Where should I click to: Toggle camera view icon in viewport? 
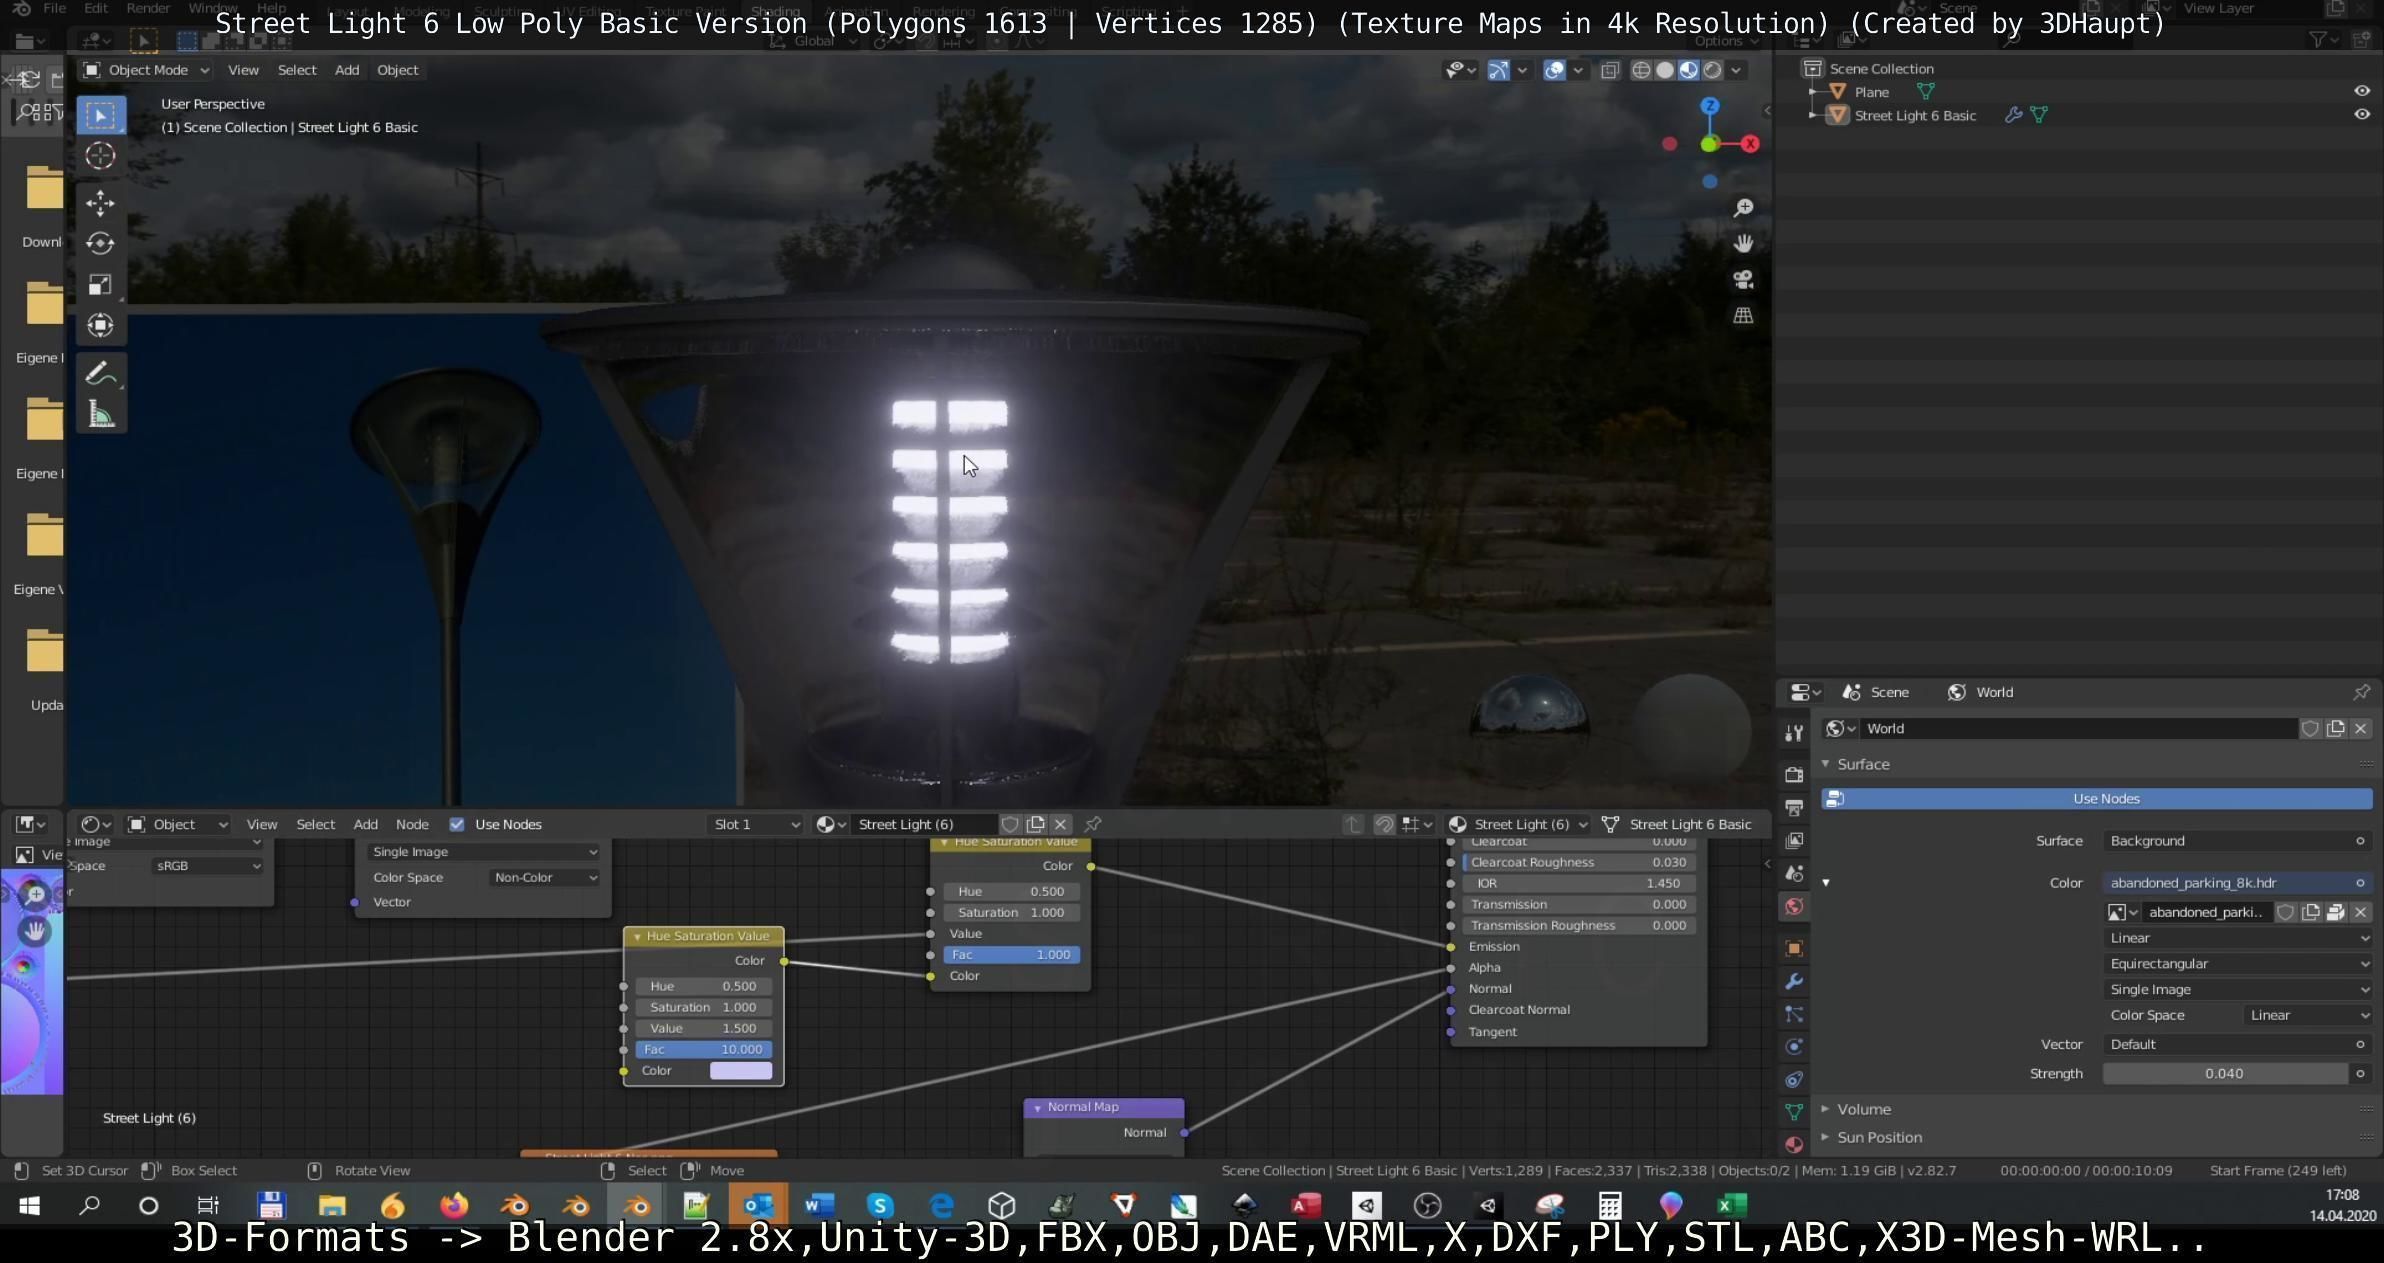(1743, 280)
